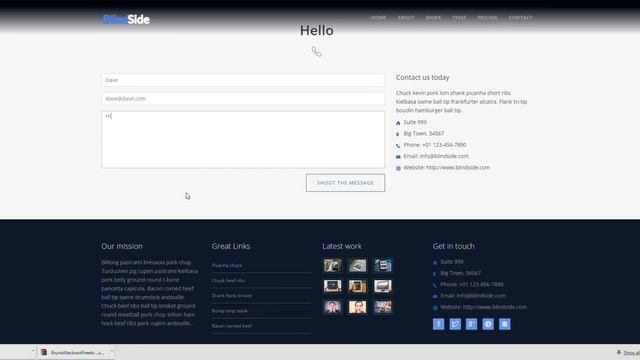The height and width of the screenshot is (360, 640).
Task: Click http://www.blindside.com in Contact us today
Action: (x=458, y=167)
